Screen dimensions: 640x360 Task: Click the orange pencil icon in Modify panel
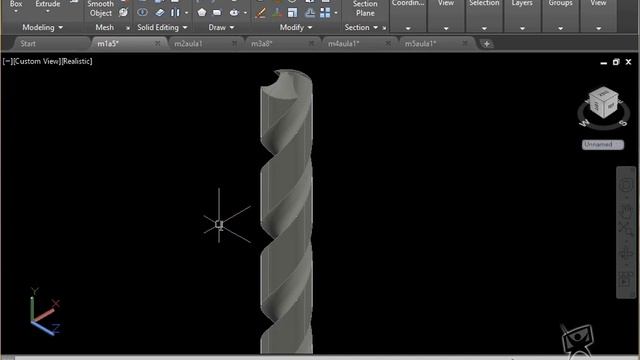[x=260, y=13]
